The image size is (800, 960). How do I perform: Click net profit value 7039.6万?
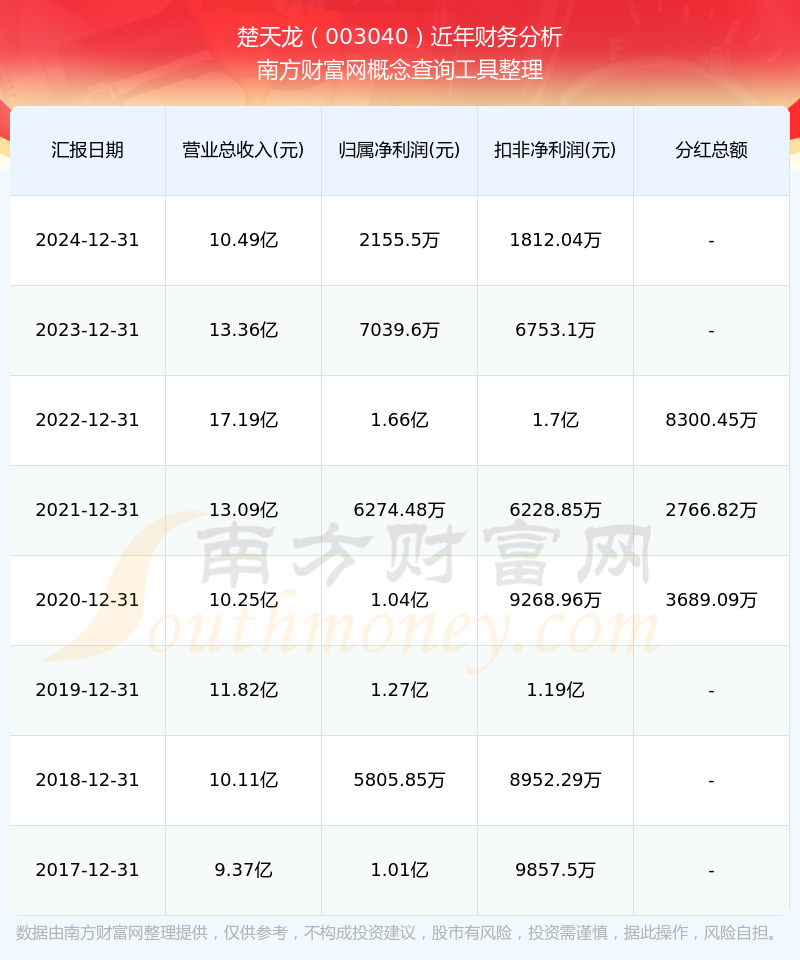click(x=400, y=330)
